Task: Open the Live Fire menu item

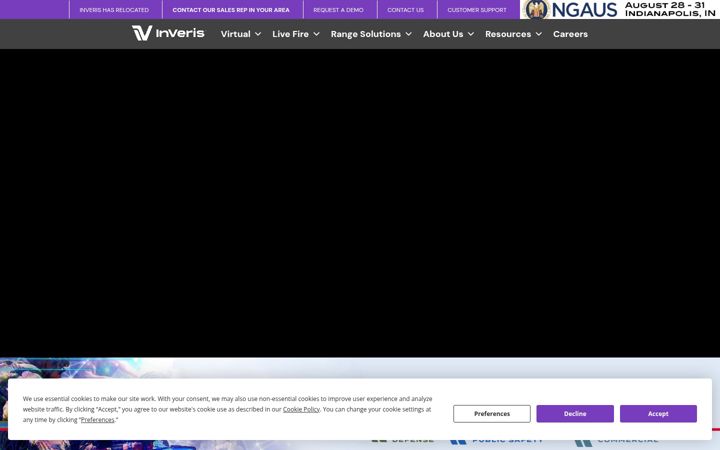Action: [290, 34]
